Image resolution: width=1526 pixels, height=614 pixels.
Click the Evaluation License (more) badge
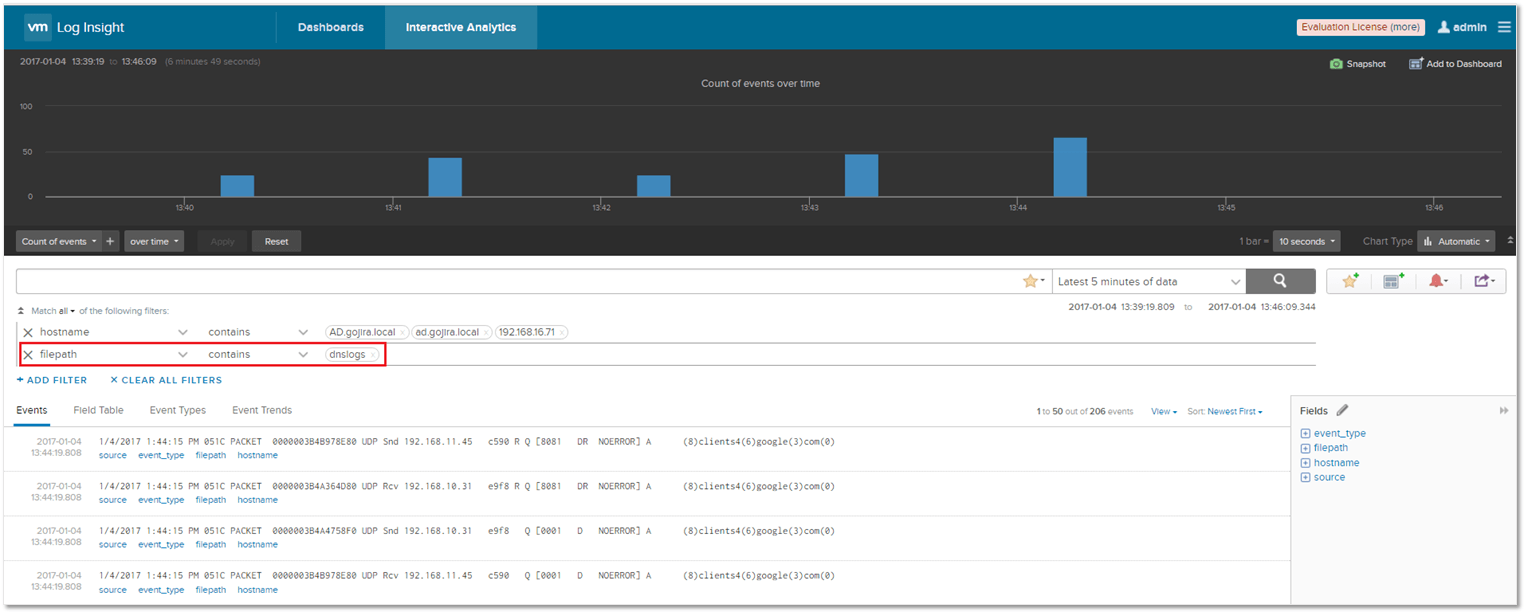coord(1361,27)
